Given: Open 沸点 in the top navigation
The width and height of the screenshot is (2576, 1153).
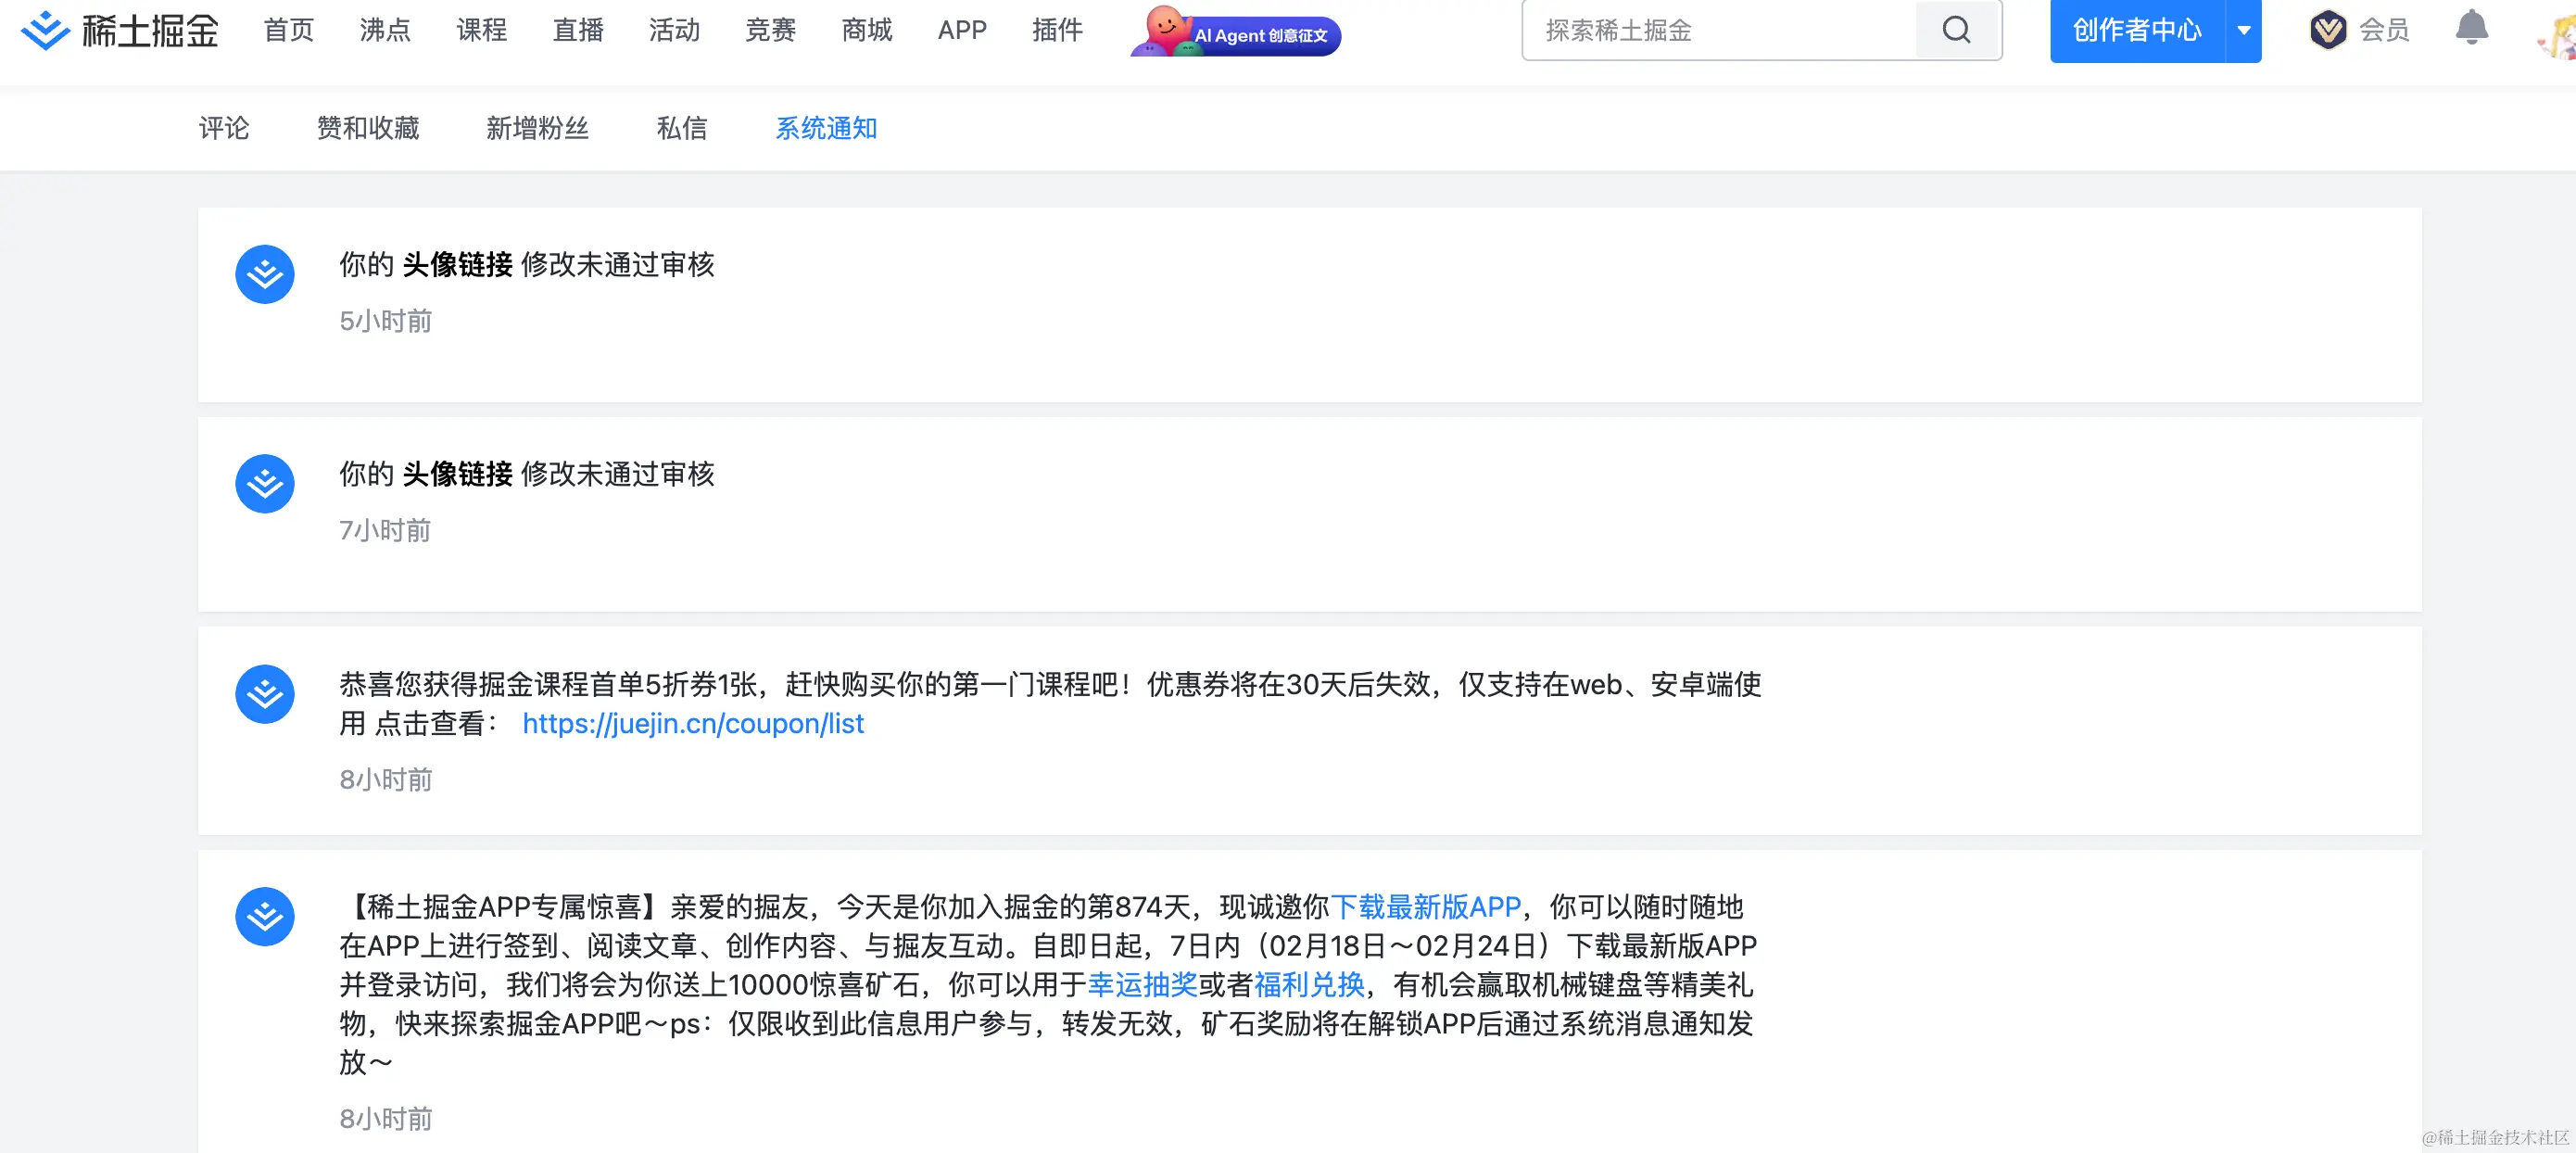Looking at the screenshot, I should 385,30.
